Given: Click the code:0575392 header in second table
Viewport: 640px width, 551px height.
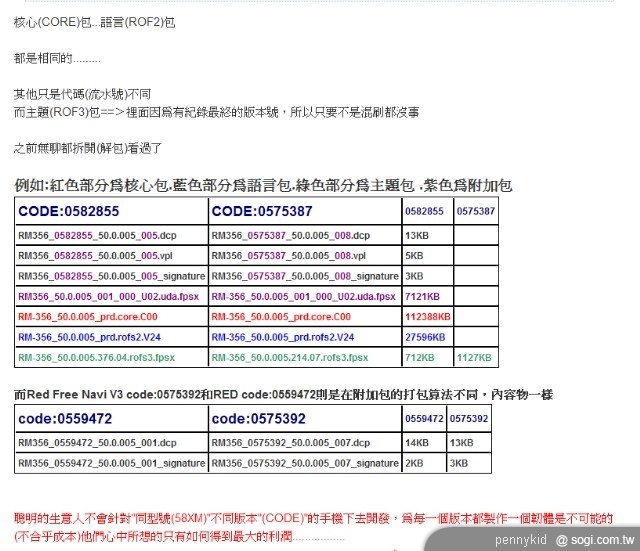Looking at the screenshot, I should pos(258,418).
